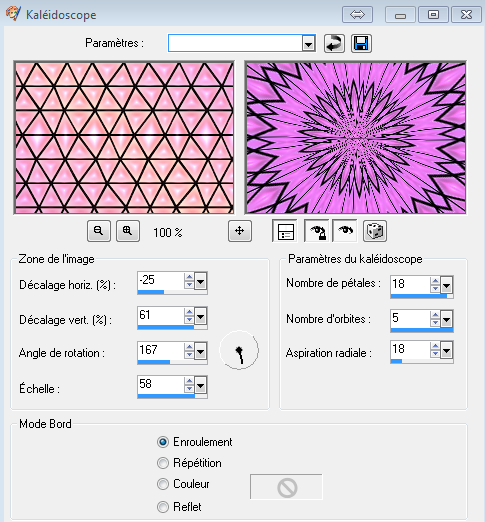This screenshot has height=522, width=485.
Task: Open Aspiration radiale dropdown arrow
Action: (446, 351)
